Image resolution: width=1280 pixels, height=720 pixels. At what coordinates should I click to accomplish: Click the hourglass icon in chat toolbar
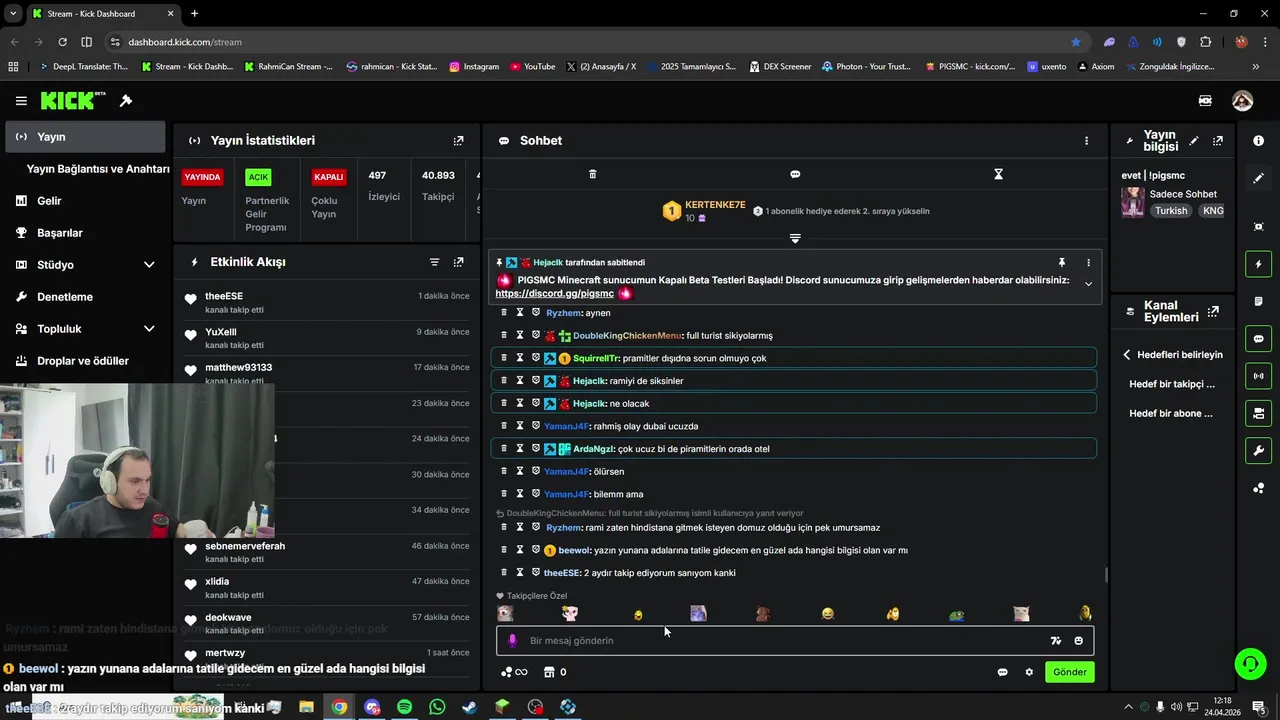[x=998, y=174]
